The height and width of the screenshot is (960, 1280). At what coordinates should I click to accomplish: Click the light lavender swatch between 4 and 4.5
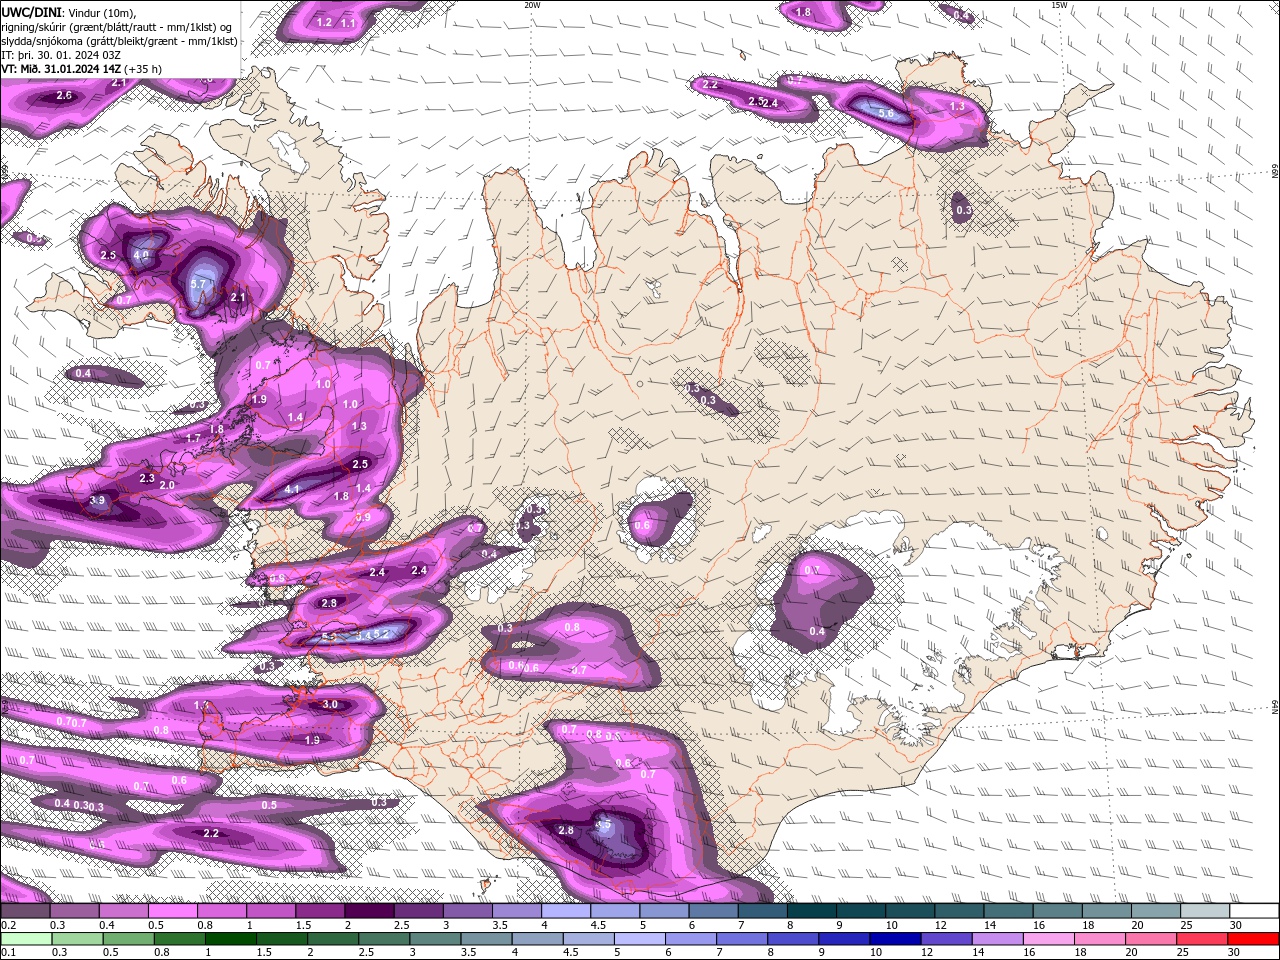pos(566,911)
